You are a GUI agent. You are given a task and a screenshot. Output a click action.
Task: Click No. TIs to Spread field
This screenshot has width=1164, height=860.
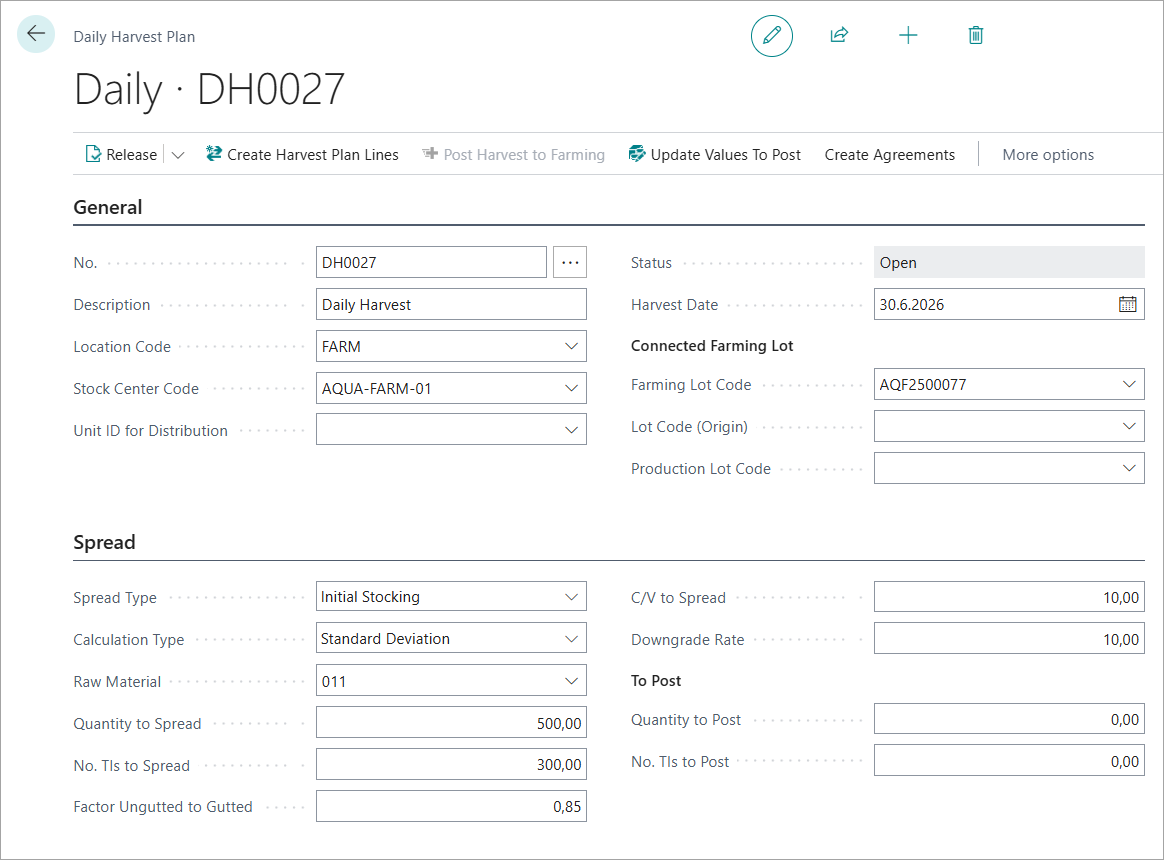pyautogui.click(x=451, y=764)
